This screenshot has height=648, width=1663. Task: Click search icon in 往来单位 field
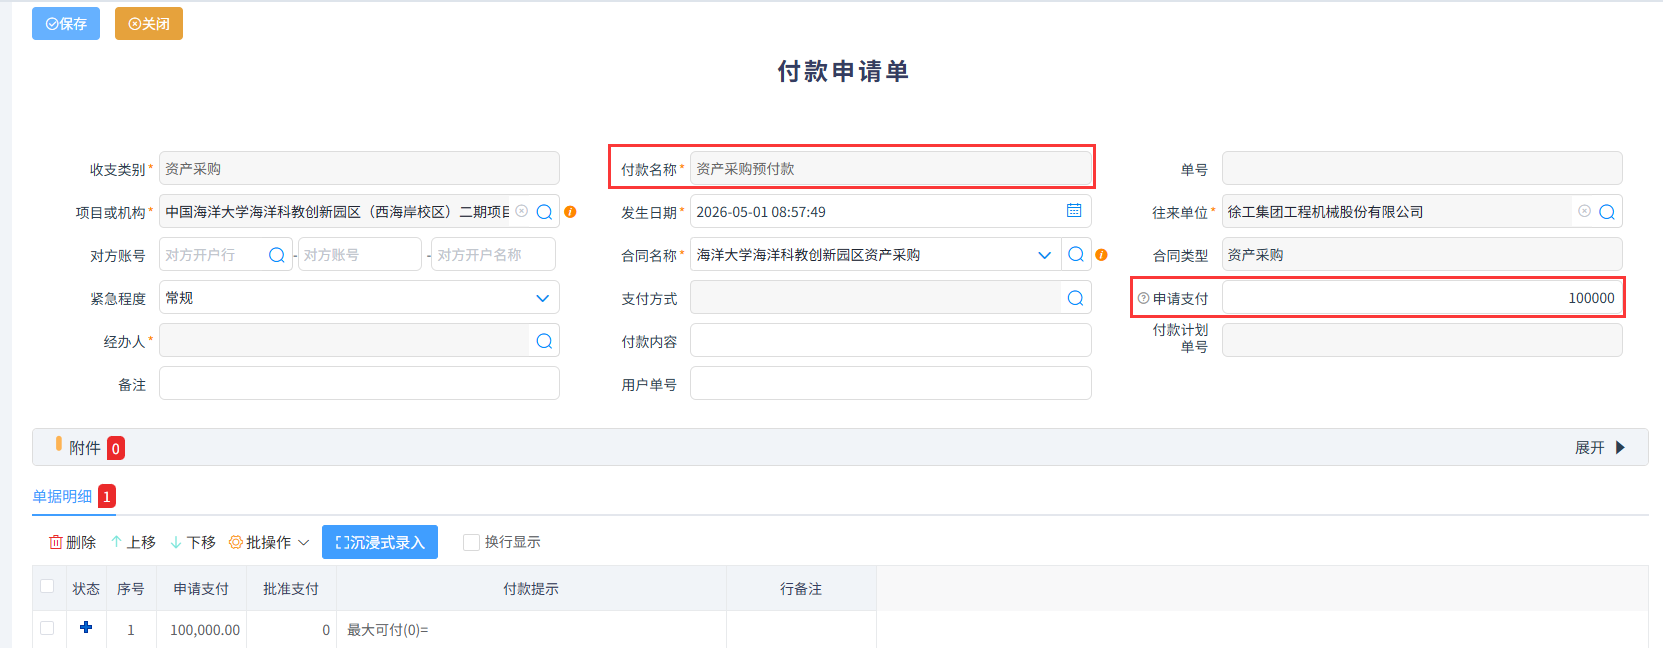(x=1607, y=212)
